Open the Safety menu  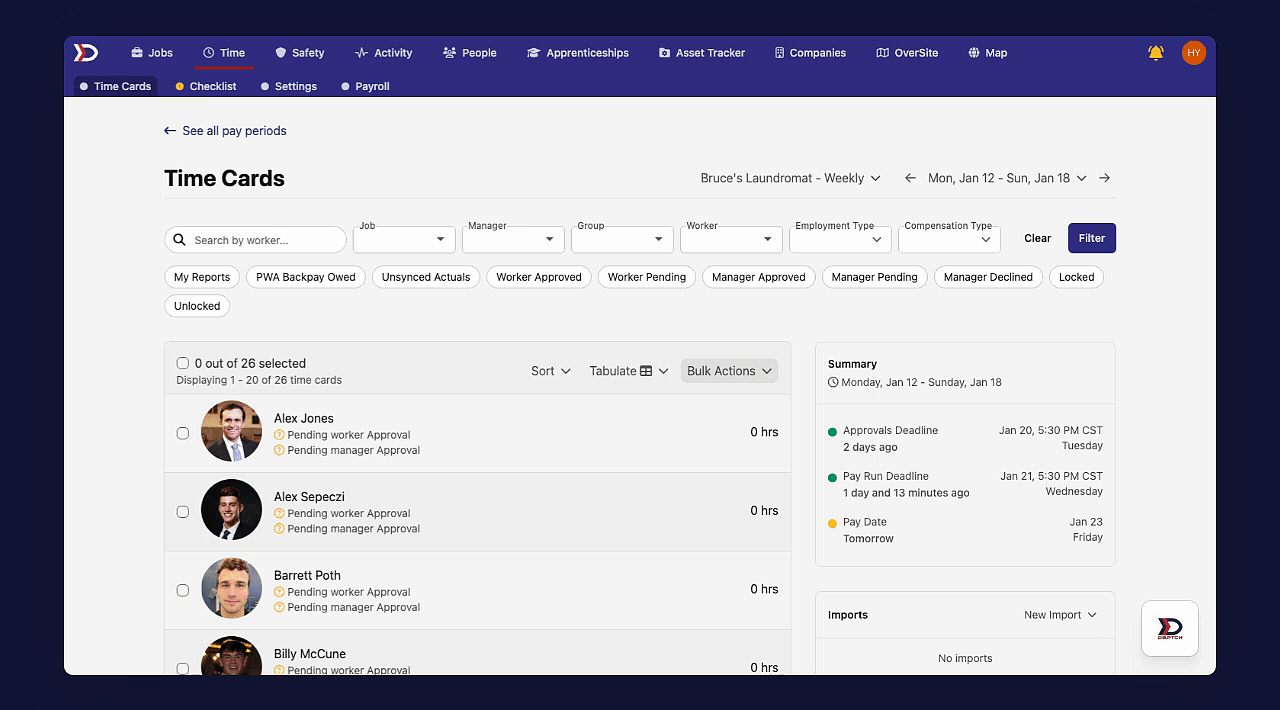299,53
